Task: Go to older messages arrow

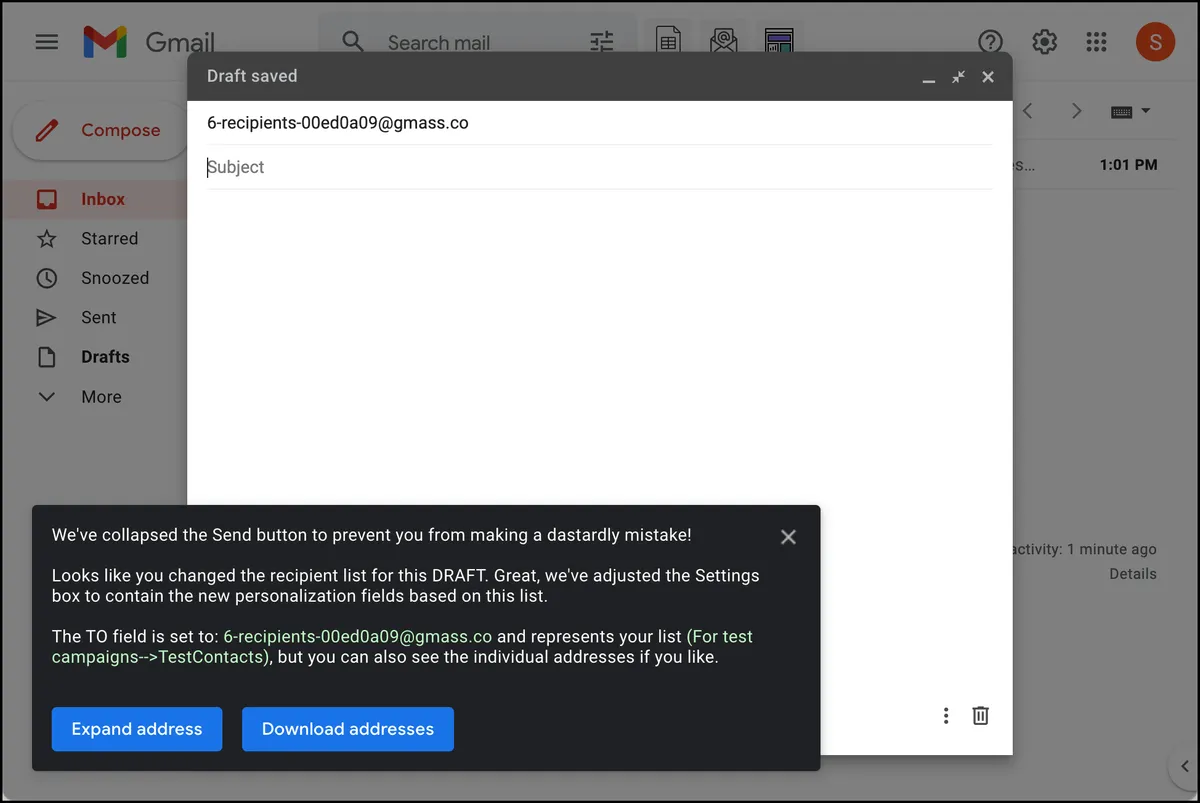Action: pyautogui.click(x=1076, y=111)
